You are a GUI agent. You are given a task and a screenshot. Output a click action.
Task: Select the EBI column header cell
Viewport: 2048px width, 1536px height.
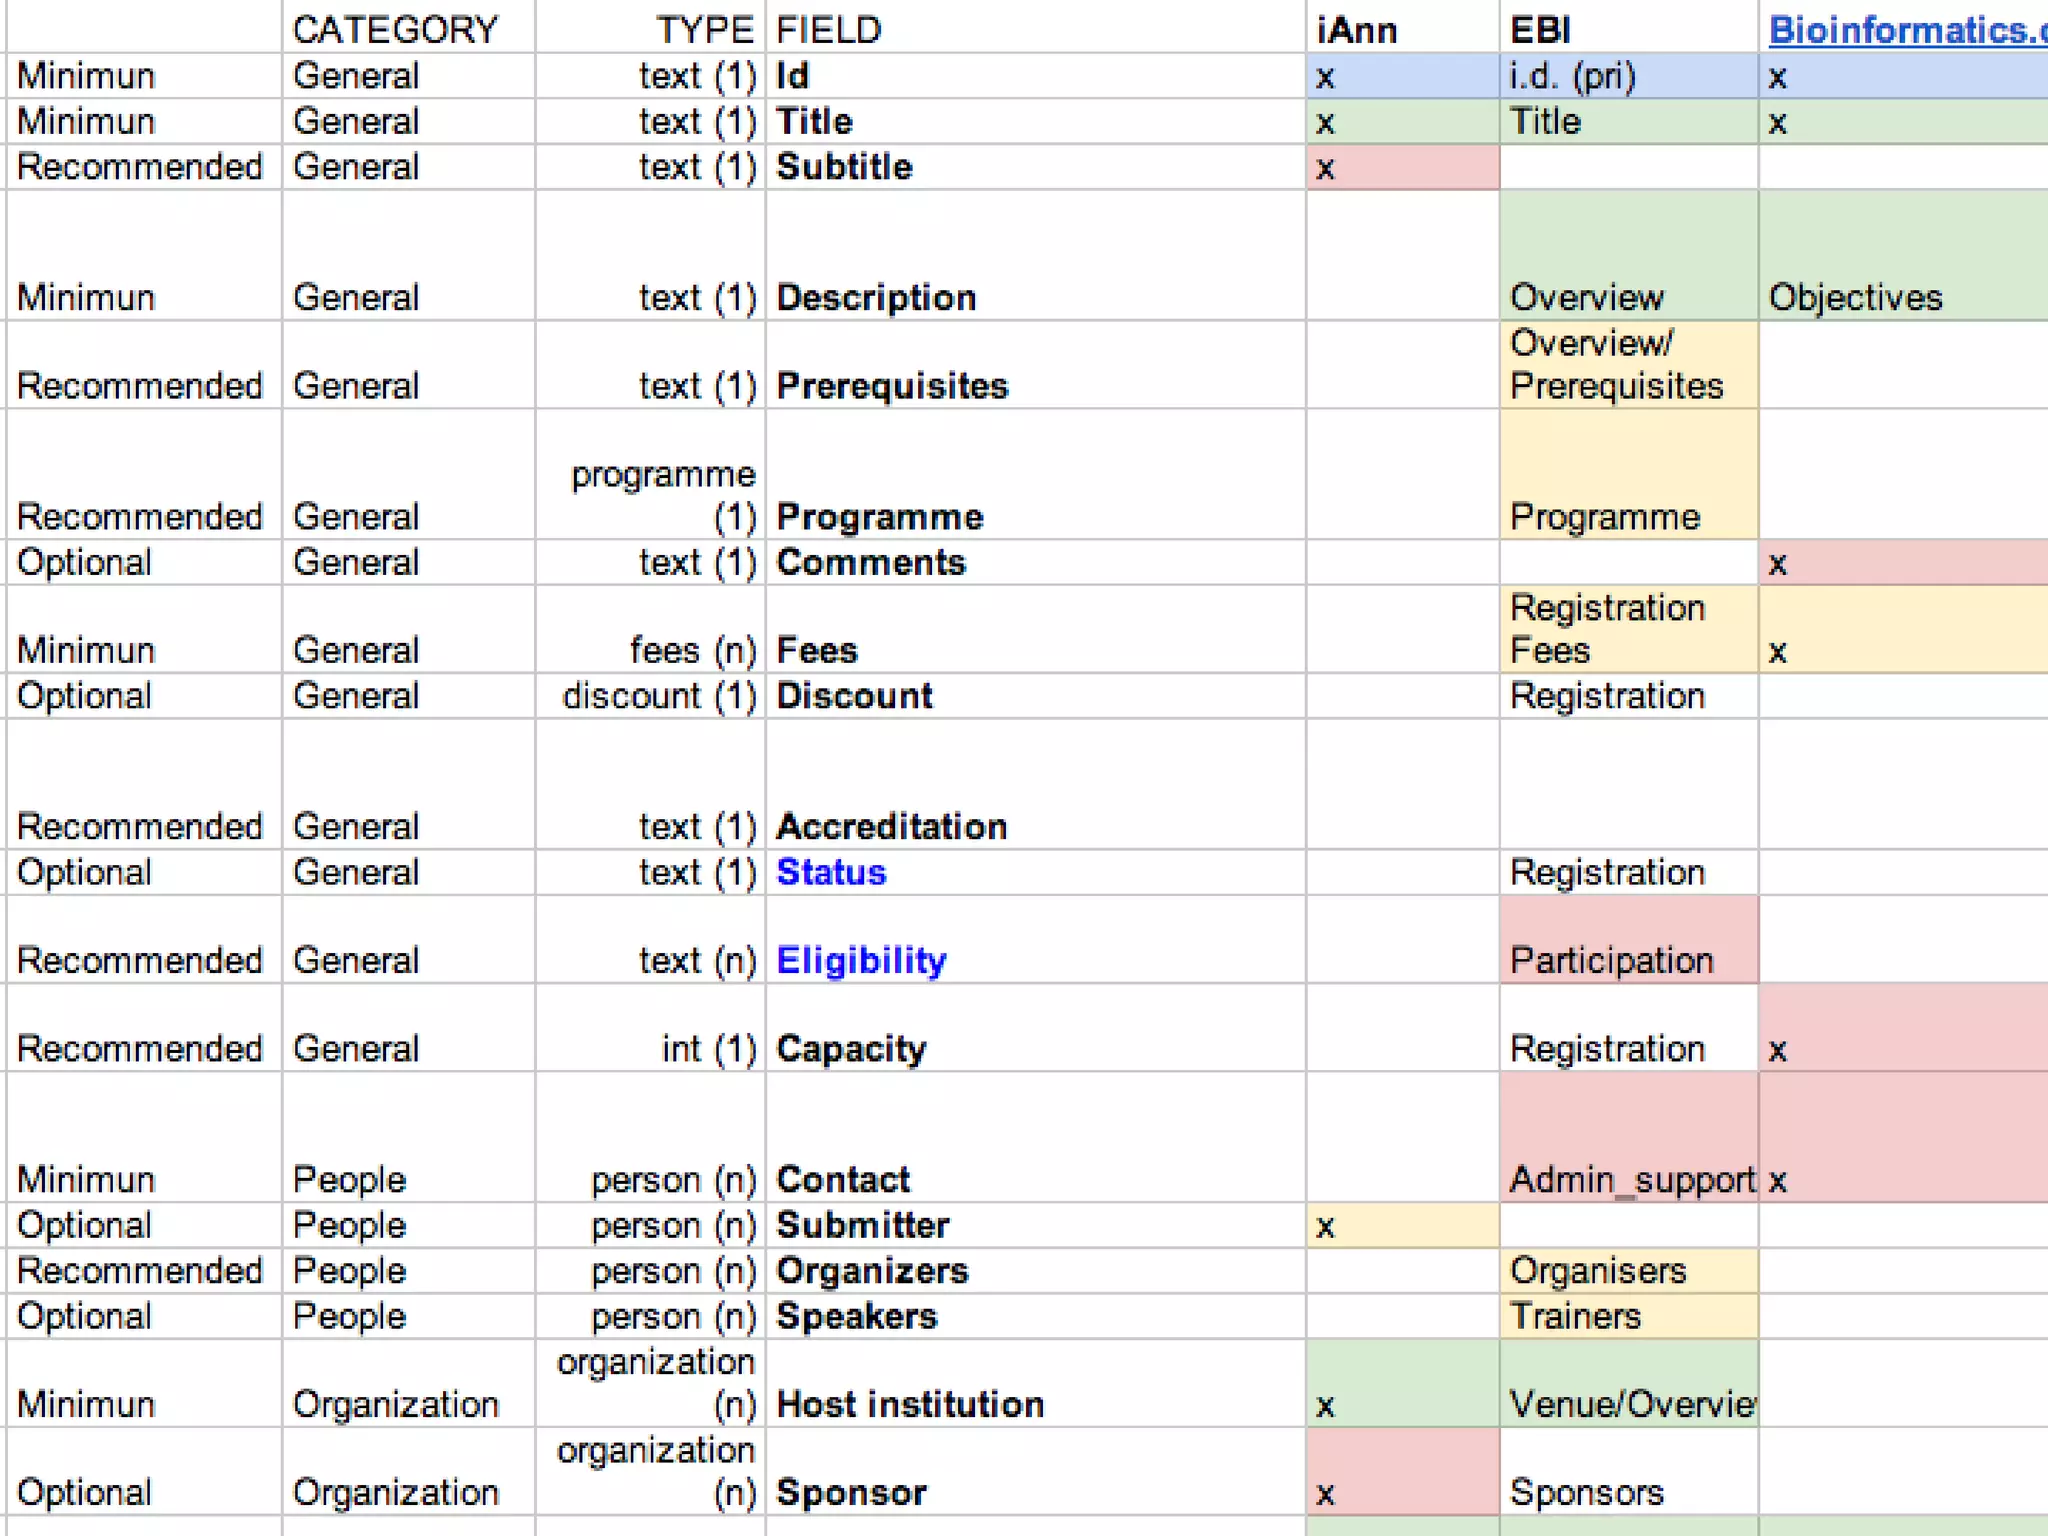tap(1540, 30)
